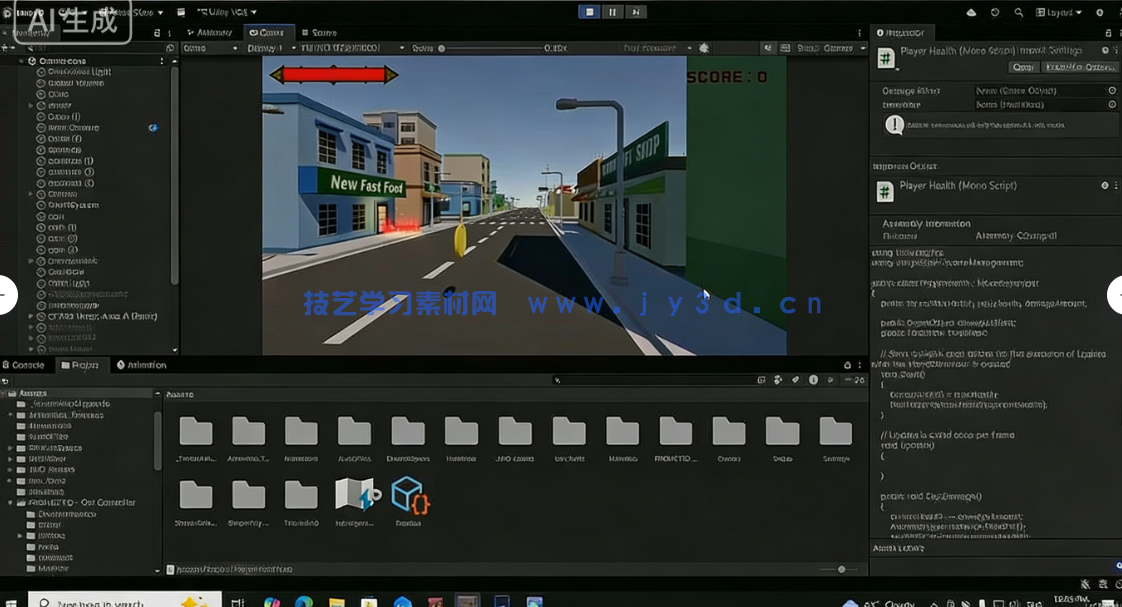Switch to the Scene tab
This screenshot has height=607, width=1122.
[318, 32]
